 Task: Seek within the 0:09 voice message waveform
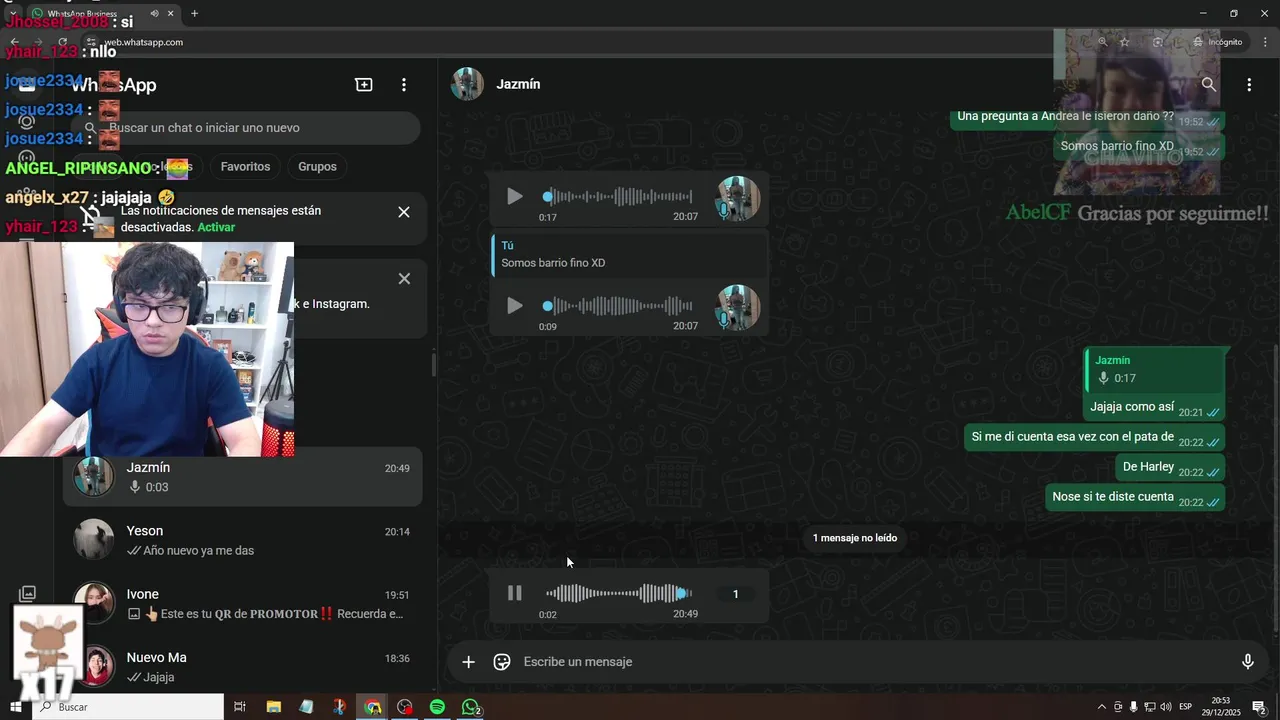tap(619, 306)
